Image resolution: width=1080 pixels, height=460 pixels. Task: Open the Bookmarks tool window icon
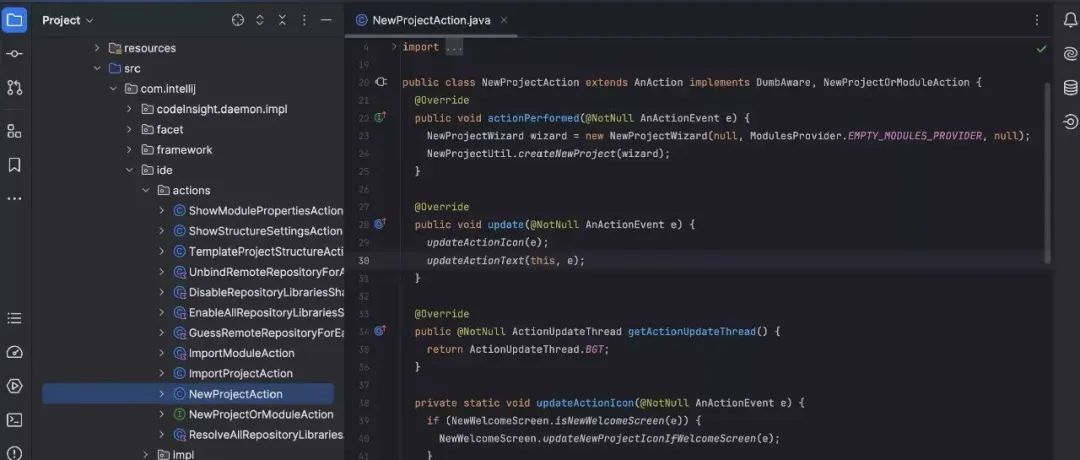click(x=14, y=165)
